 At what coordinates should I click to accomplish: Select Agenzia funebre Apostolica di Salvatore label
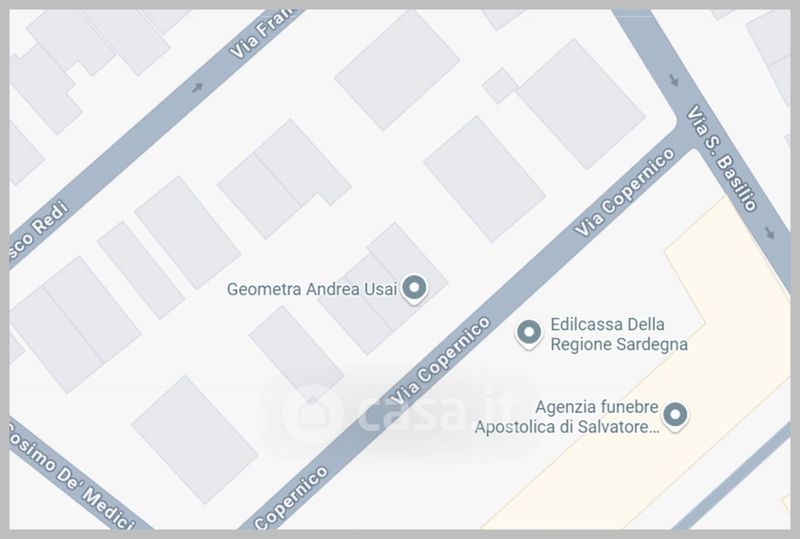point(567,416)
